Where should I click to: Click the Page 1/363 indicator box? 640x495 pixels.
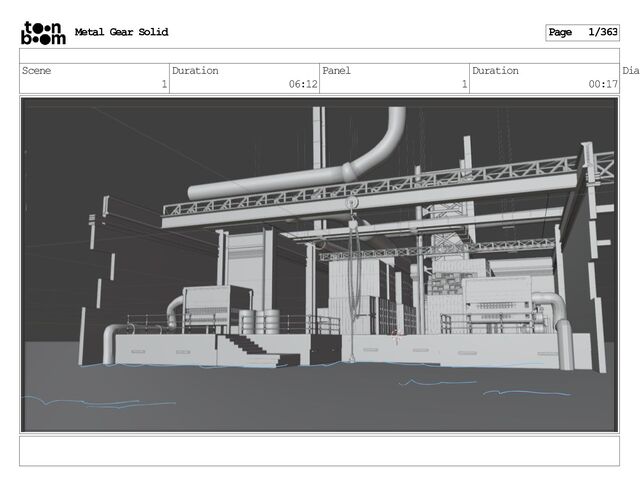click(x=582, y=33)
